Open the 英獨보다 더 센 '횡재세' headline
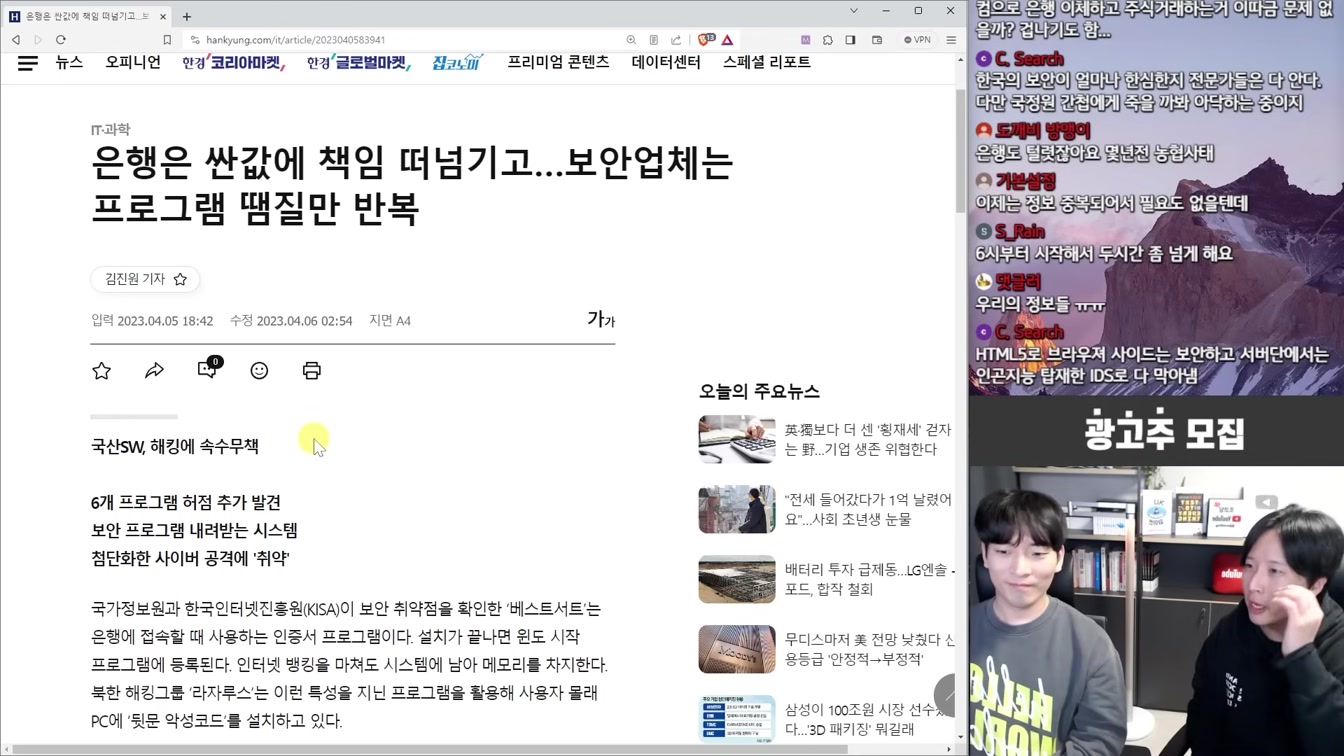The width and height of the screenshot is (1344, 756). point(868,439)
